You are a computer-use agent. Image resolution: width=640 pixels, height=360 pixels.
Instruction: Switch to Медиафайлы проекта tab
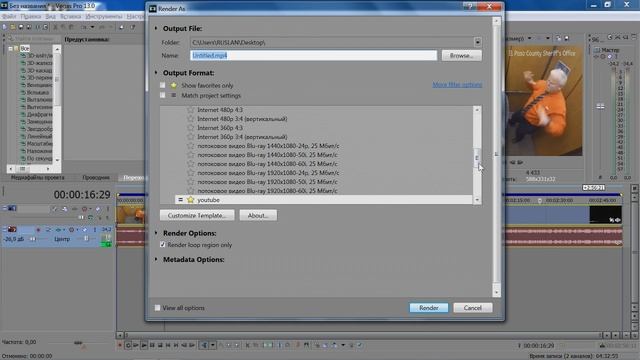[37, 178]
